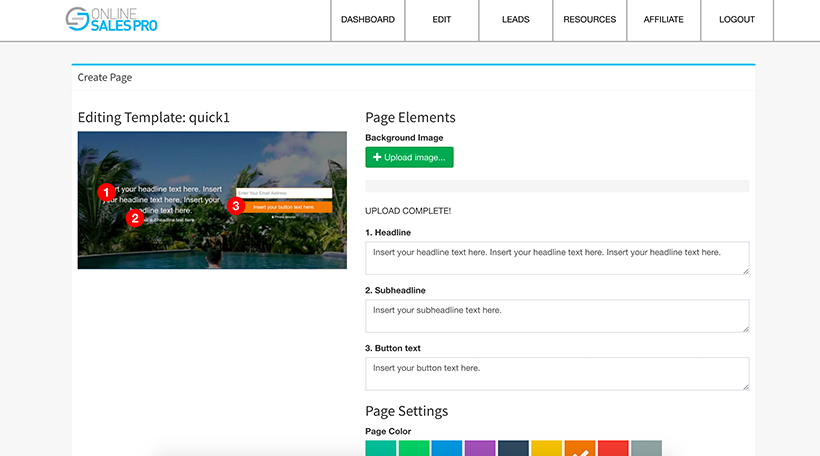Open the Dashboard menu item
820x456 pixels.
[x=367, y=20]
